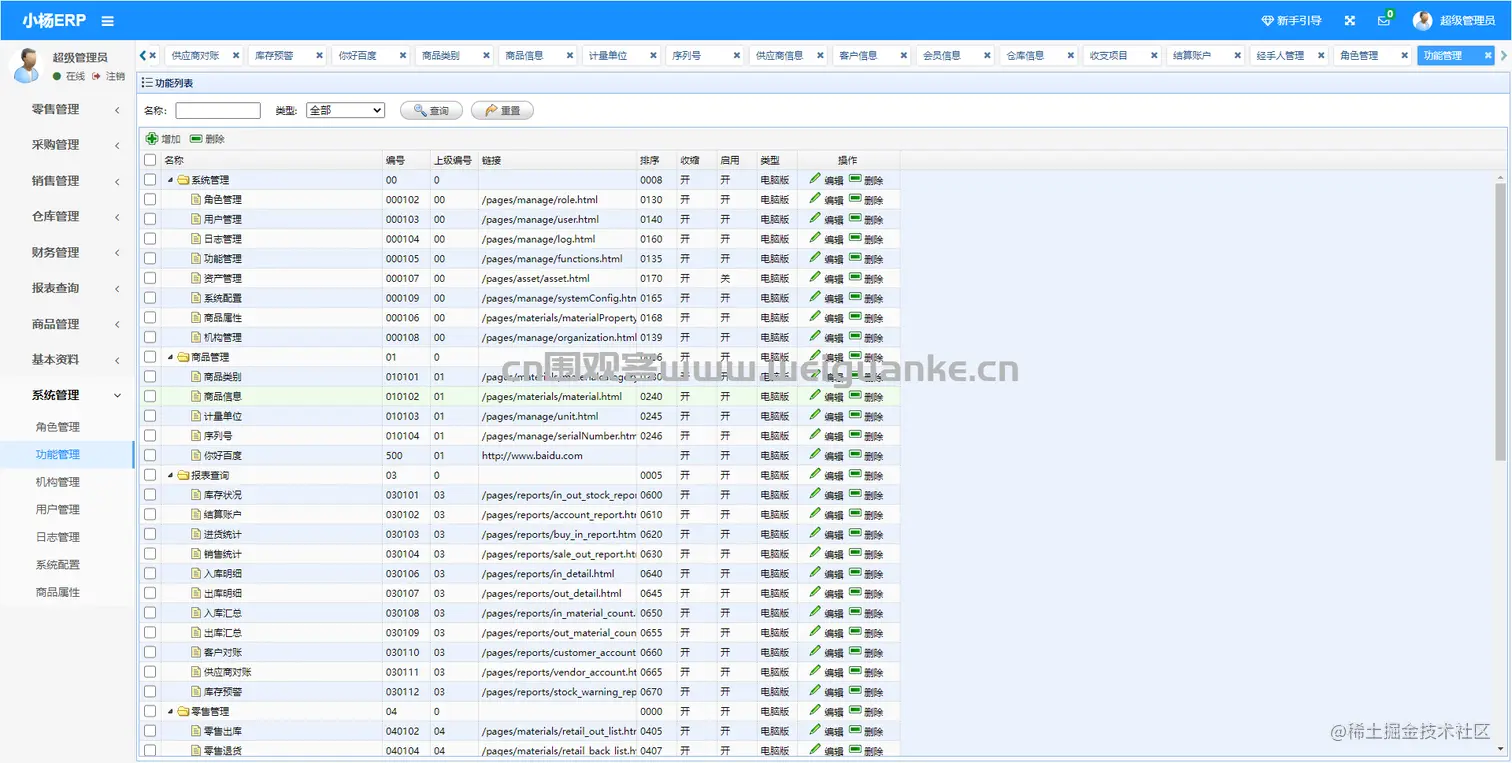Image resolution: width=1512 pixels, height=763 pixels.
Task: Close the 供应商对账 tab
Action: 236,56
